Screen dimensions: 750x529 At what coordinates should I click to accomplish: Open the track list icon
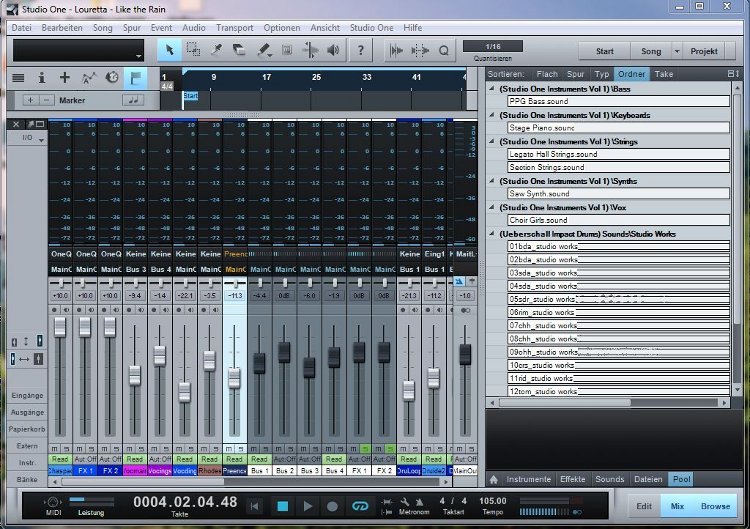pos(18,77)
